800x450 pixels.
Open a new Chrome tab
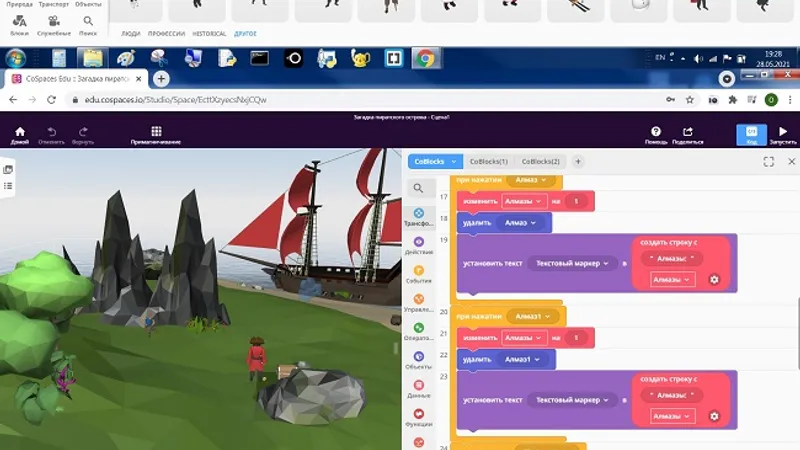pos(161,79)
